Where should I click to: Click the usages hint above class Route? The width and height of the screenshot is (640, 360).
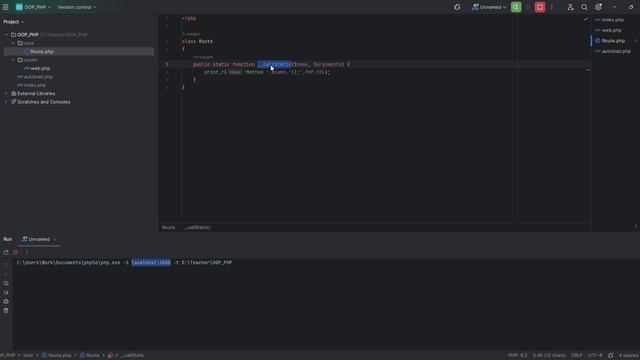[191, 34]
